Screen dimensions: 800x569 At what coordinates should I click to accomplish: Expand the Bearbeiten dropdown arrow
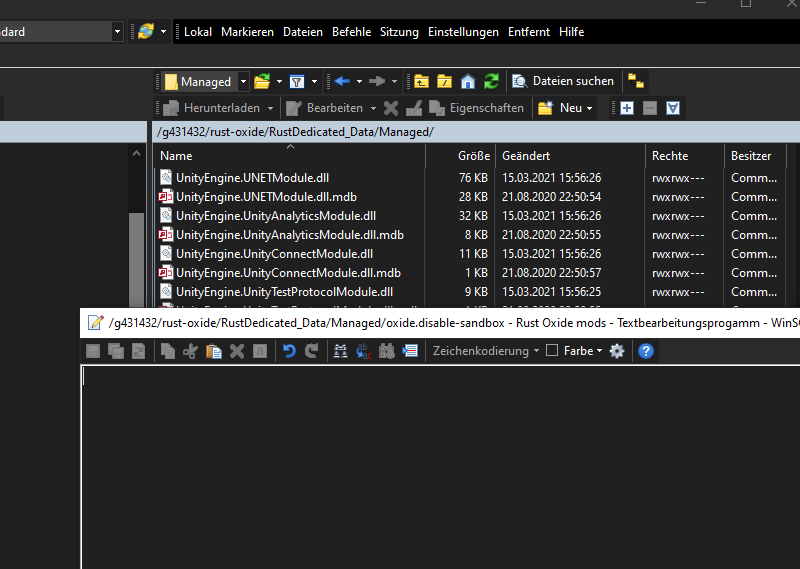(373, 108)
